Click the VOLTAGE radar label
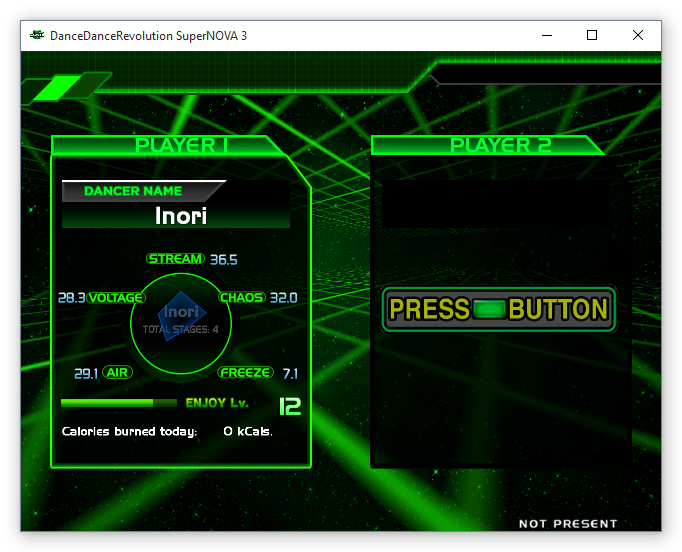 116,298
